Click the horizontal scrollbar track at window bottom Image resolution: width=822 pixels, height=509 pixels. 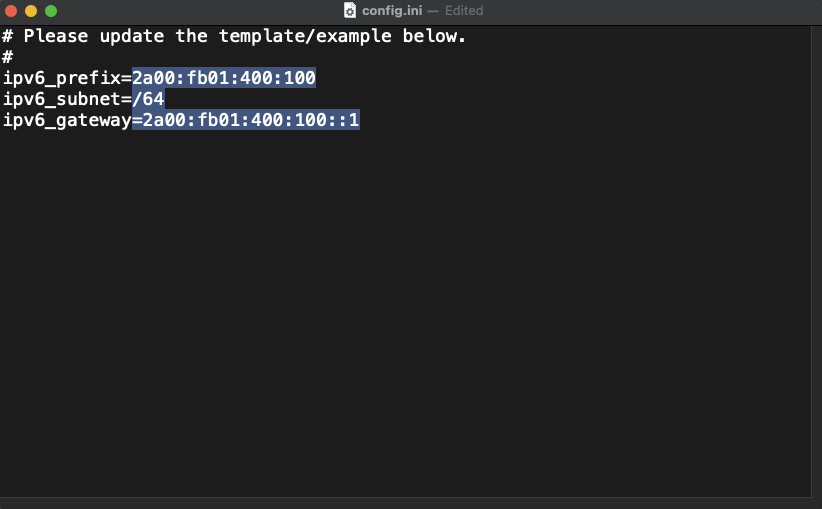pos(405,503)
